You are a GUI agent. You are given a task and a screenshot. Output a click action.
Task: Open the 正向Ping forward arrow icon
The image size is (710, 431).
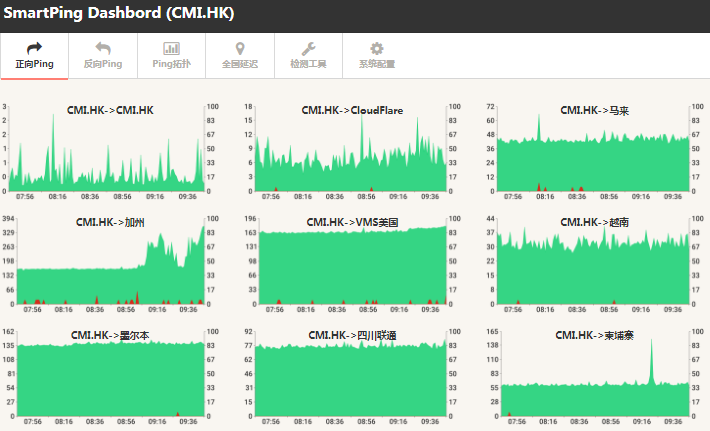point(34,48)
